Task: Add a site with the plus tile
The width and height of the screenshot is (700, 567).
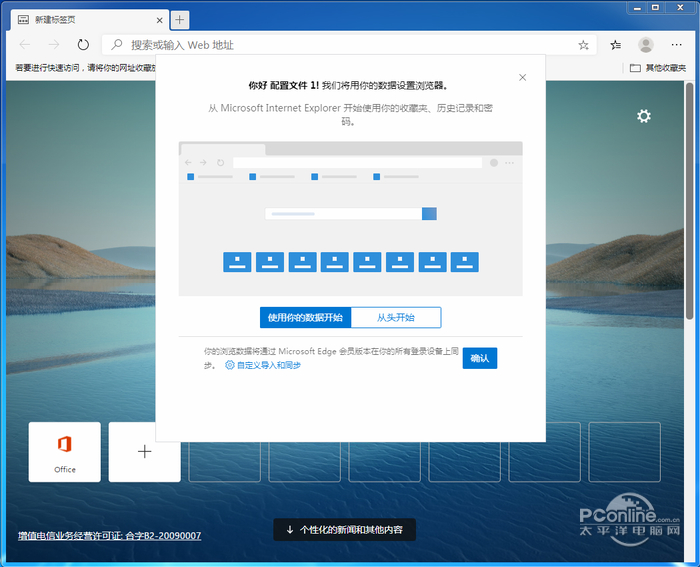Action: click(145, 452)
